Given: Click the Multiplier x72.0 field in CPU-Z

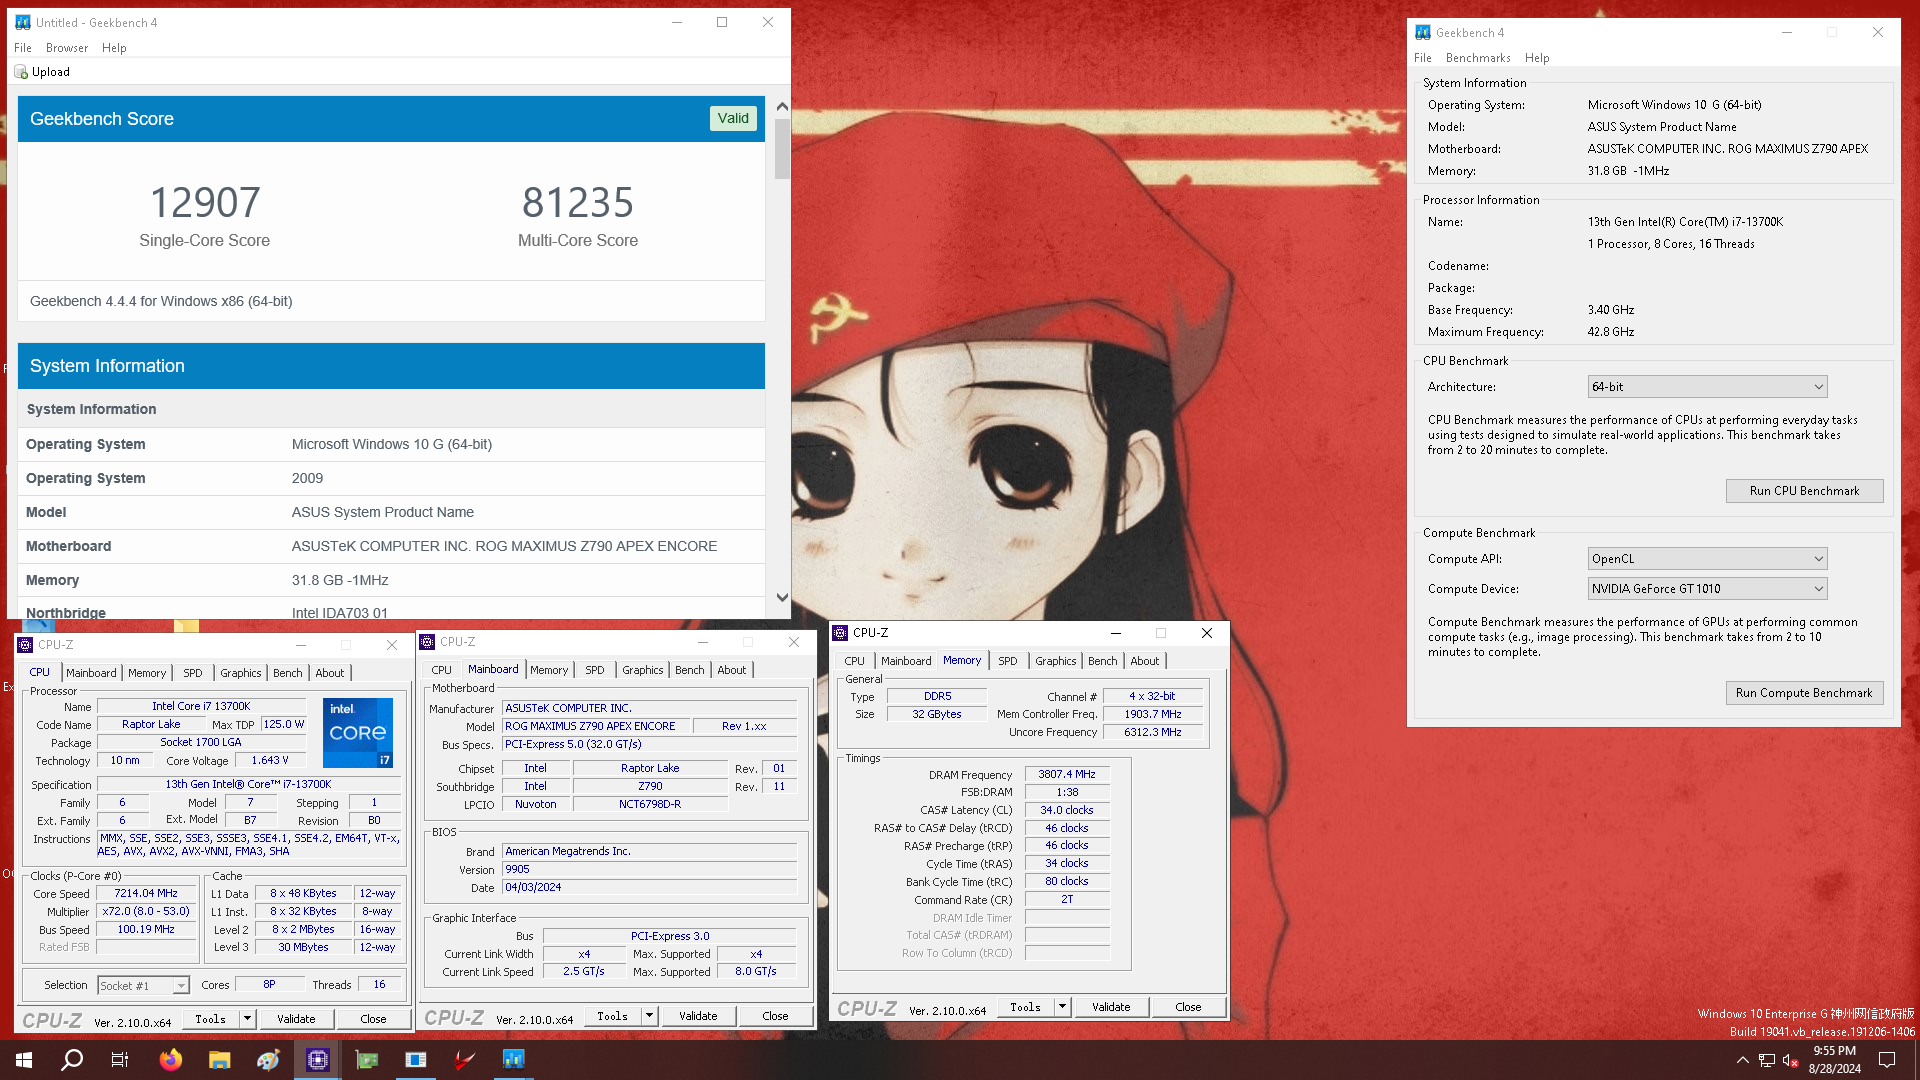Looking at the screenshot, I should [146, 912].
